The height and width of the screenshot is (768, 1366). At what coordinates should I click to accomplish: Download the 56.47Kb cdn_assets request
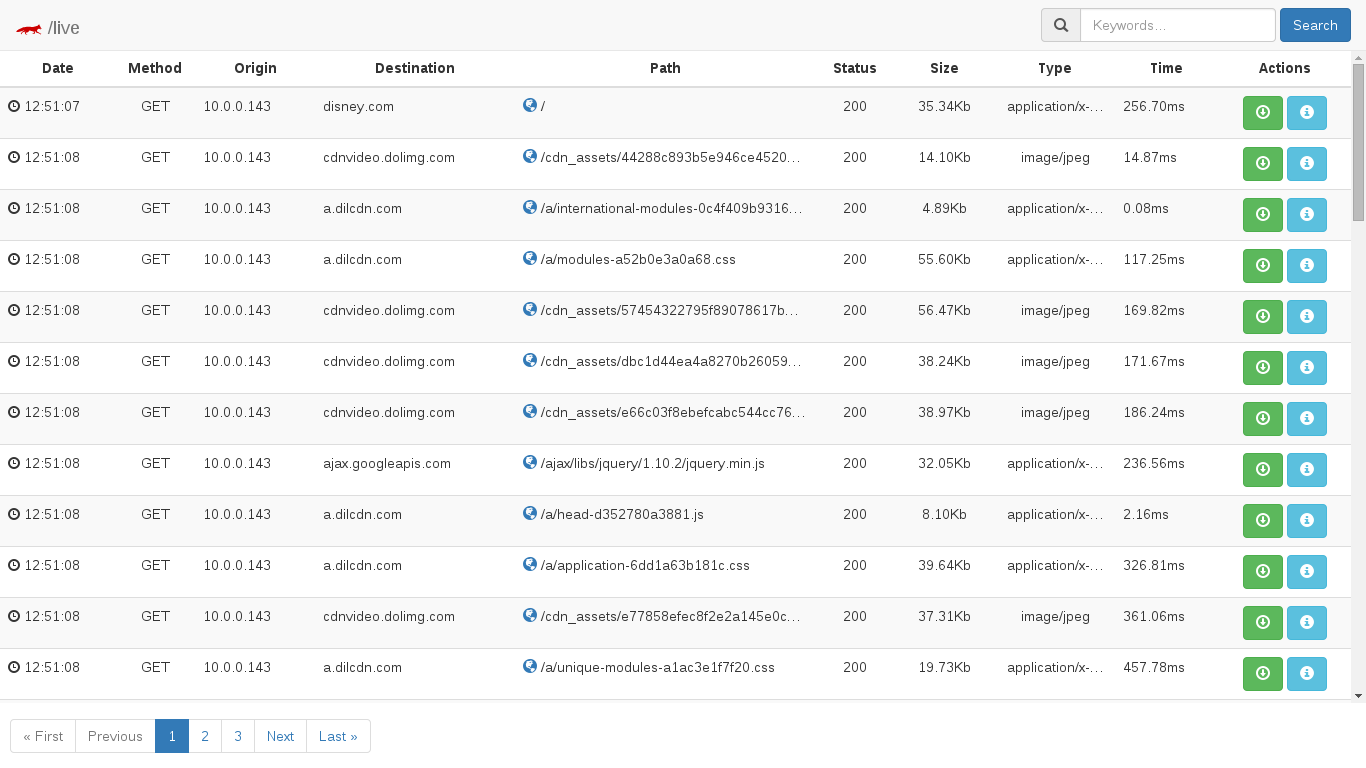tap(1263, 317)
